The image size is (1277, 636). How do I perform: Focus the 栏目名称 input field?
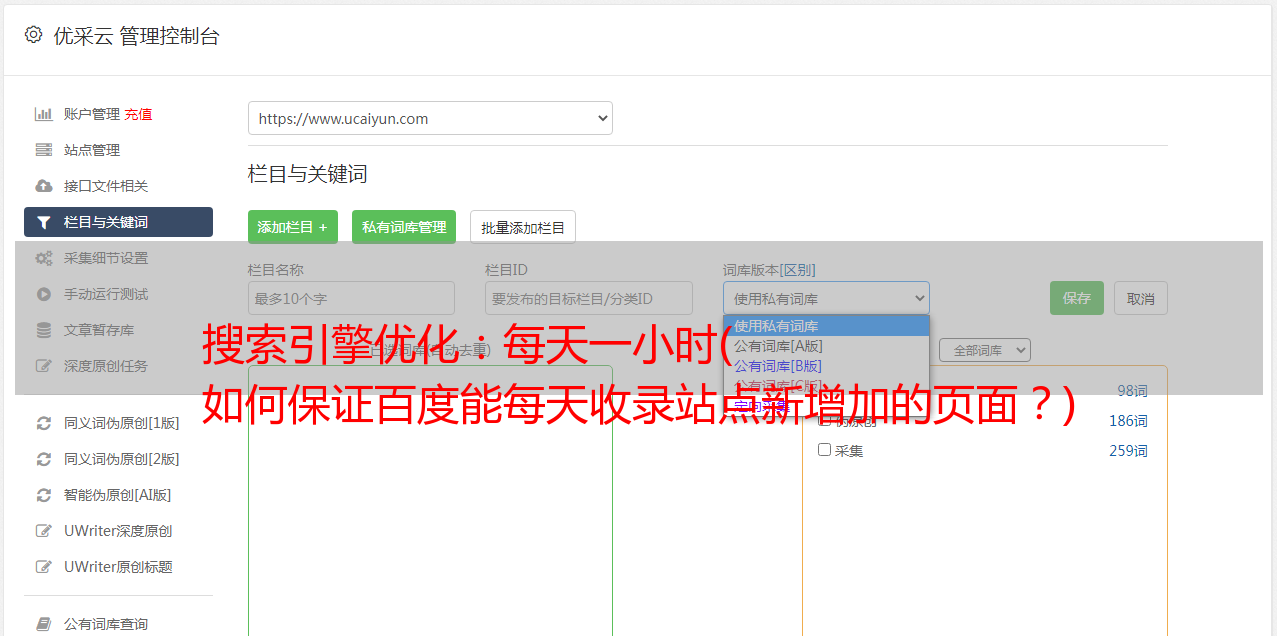[x=351, y=298]
